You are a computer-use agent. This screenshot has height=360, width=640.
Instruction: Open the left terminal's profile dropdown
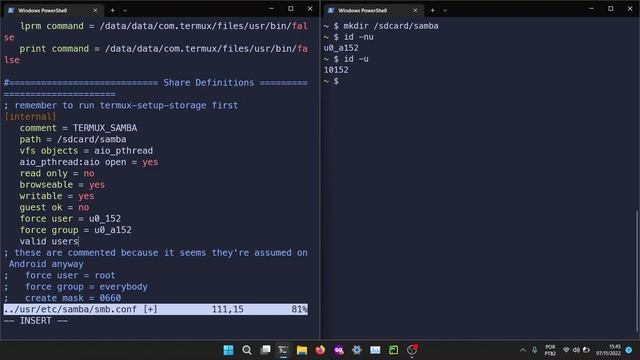click(x=125, y=10)
